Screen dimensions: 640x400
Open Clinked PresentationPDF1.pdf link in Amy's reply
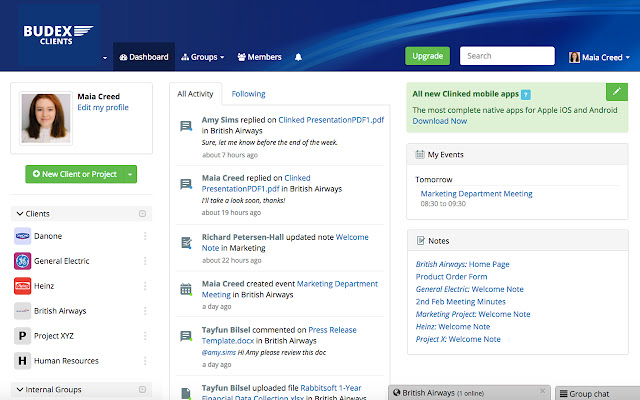(331, 120)
